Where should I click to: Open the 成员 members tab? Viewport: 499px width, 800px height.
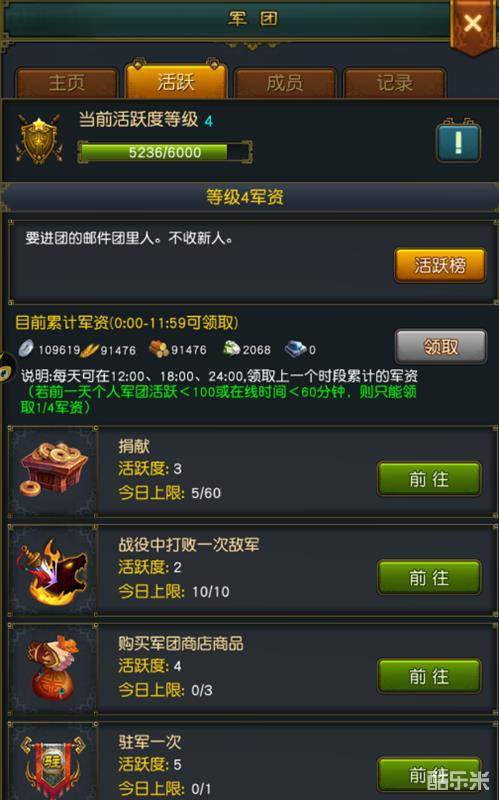click(x=285, y=83)
